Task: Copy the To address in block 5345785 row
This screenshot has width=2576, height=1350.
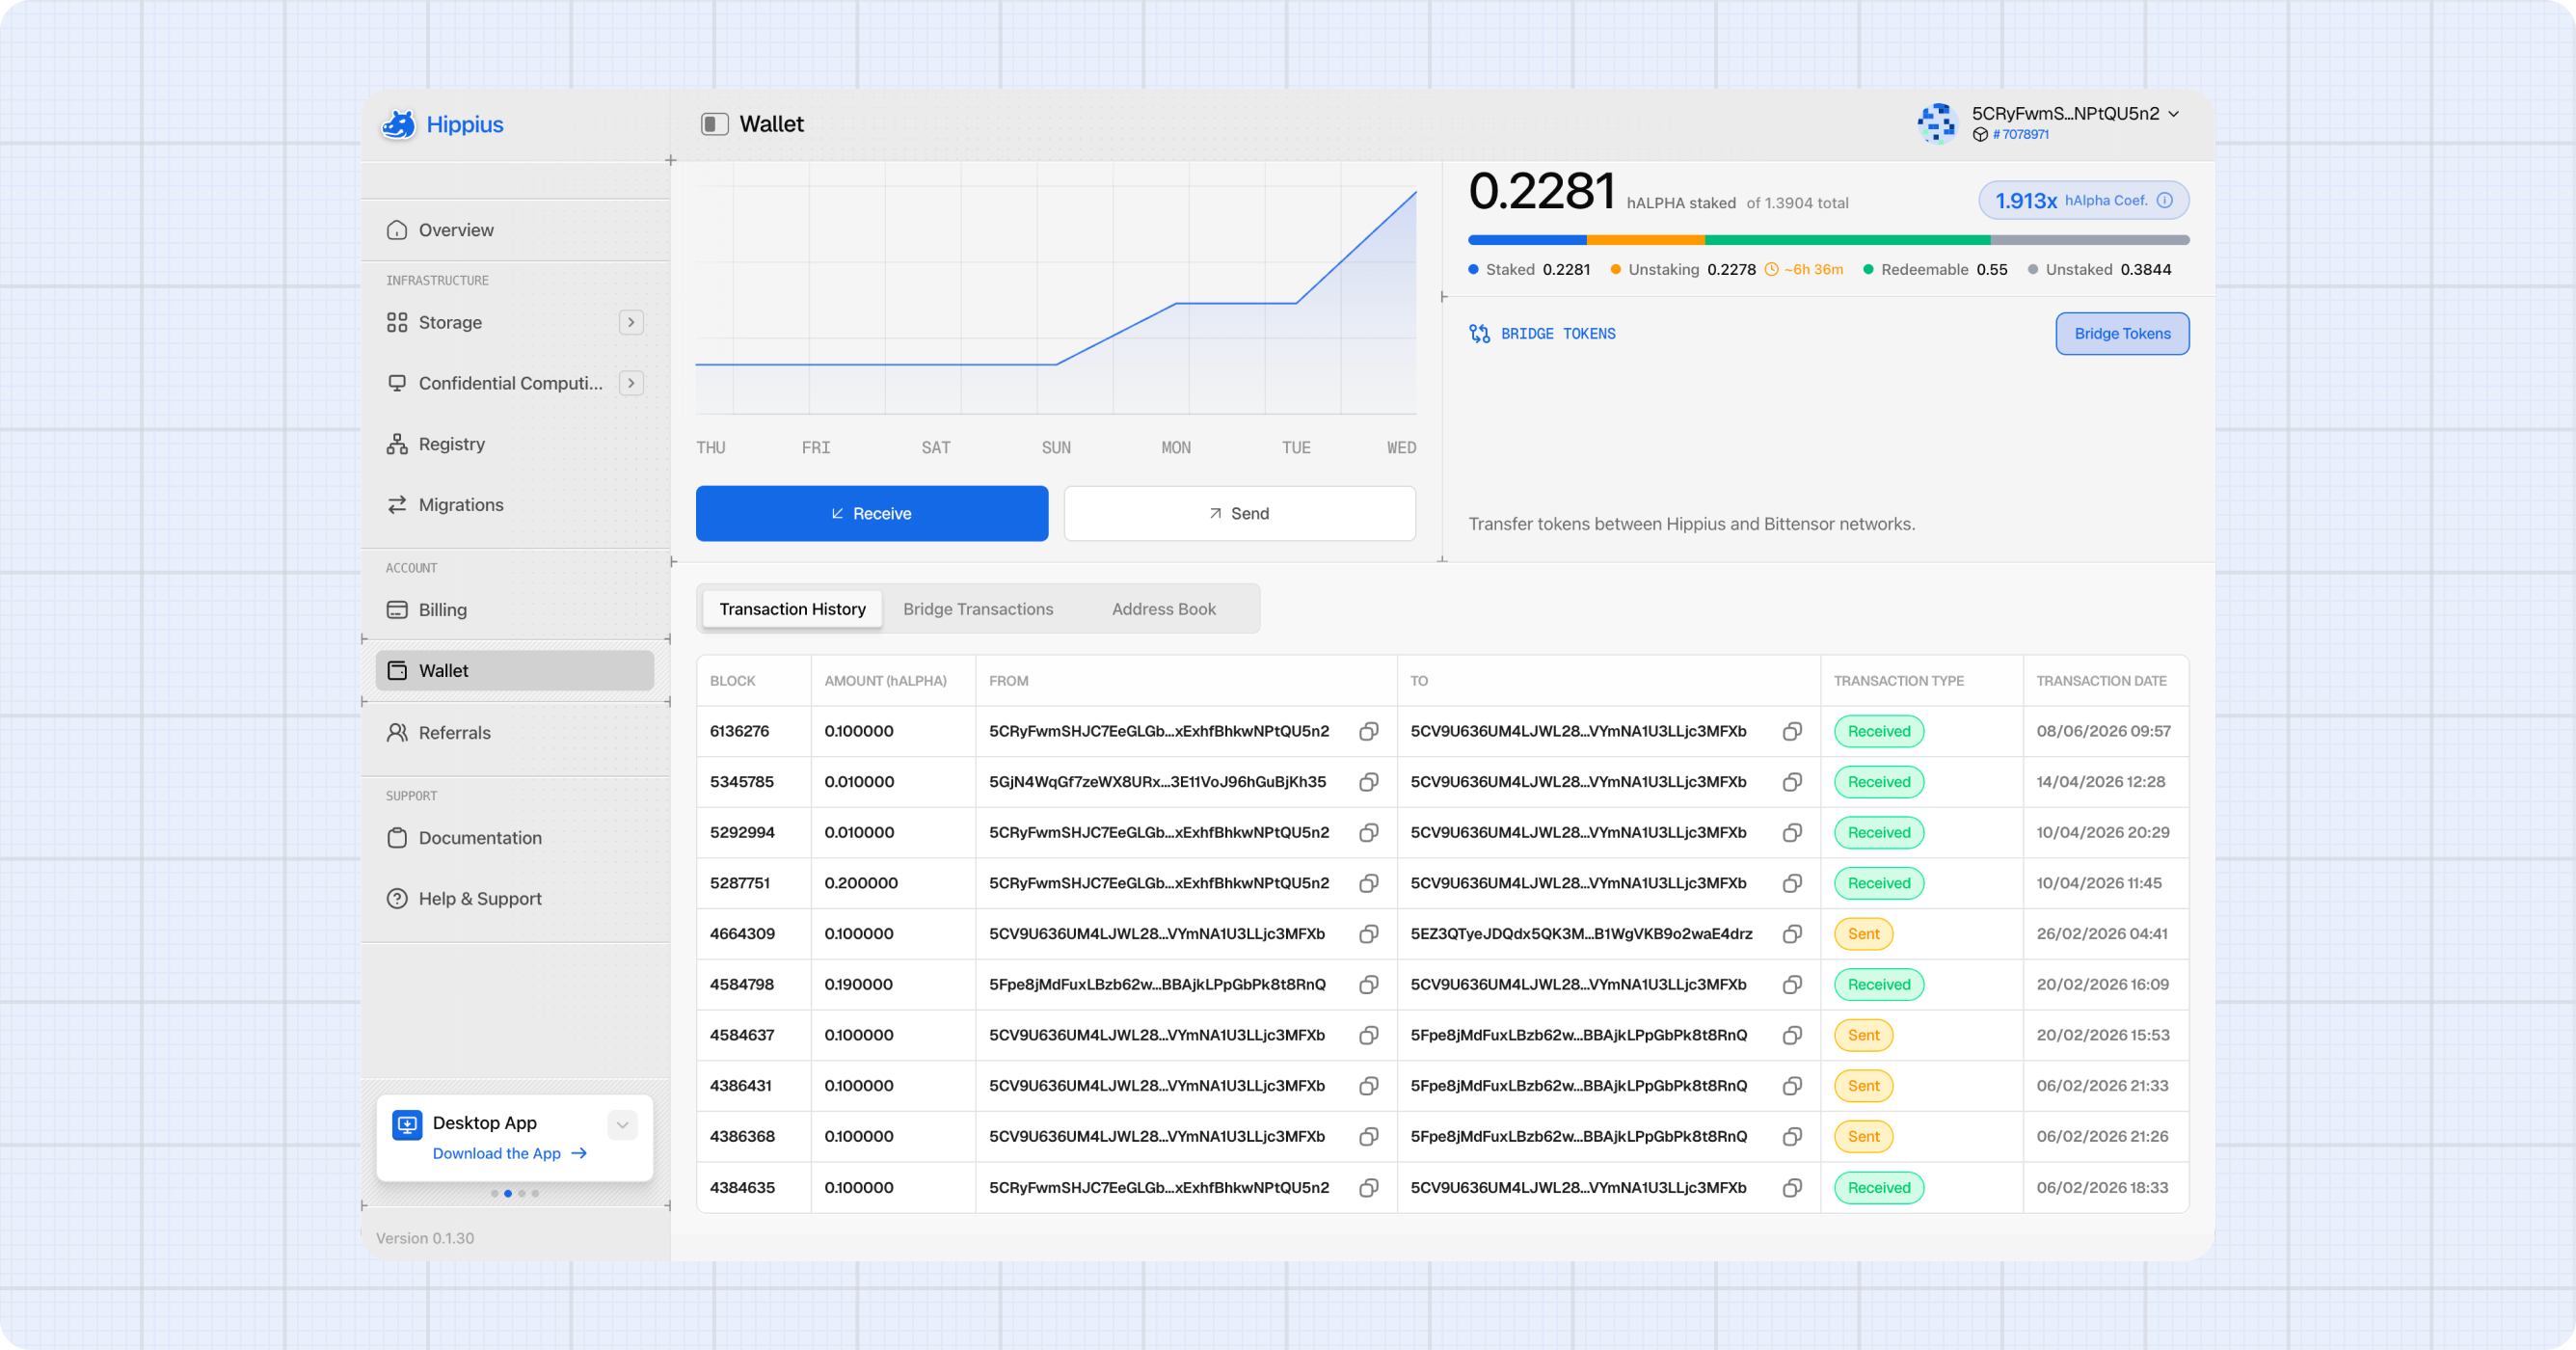Action: pos(1792,782)
